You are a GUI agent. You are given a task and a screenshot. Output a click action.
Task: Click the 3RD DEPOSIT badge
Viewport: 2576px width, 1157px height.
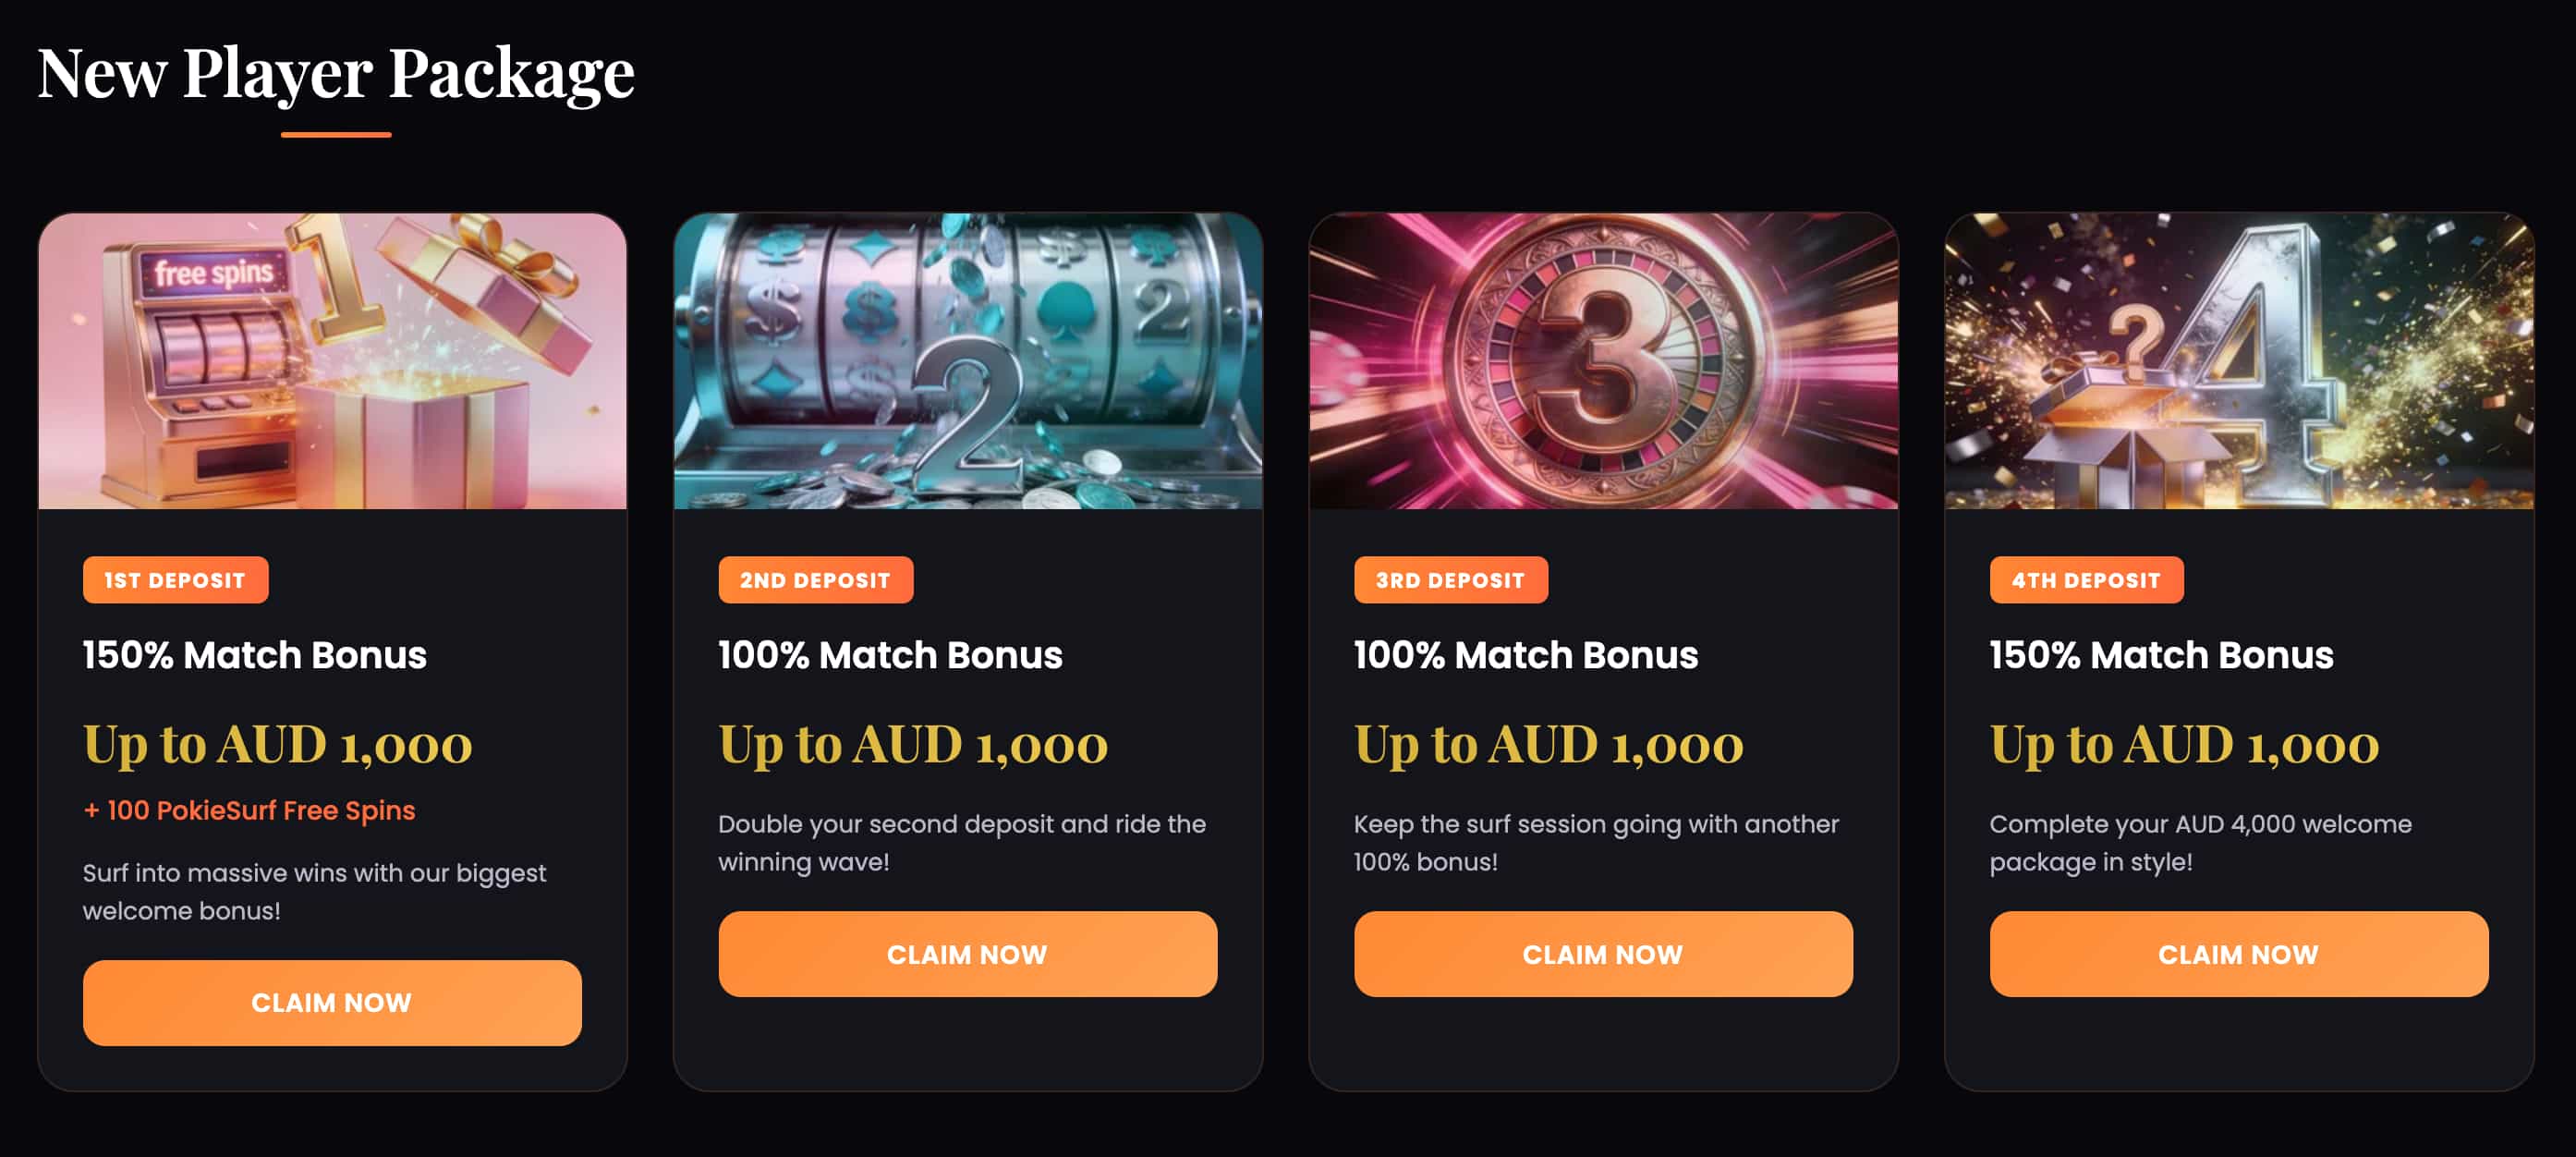[x=1449, y=579]
